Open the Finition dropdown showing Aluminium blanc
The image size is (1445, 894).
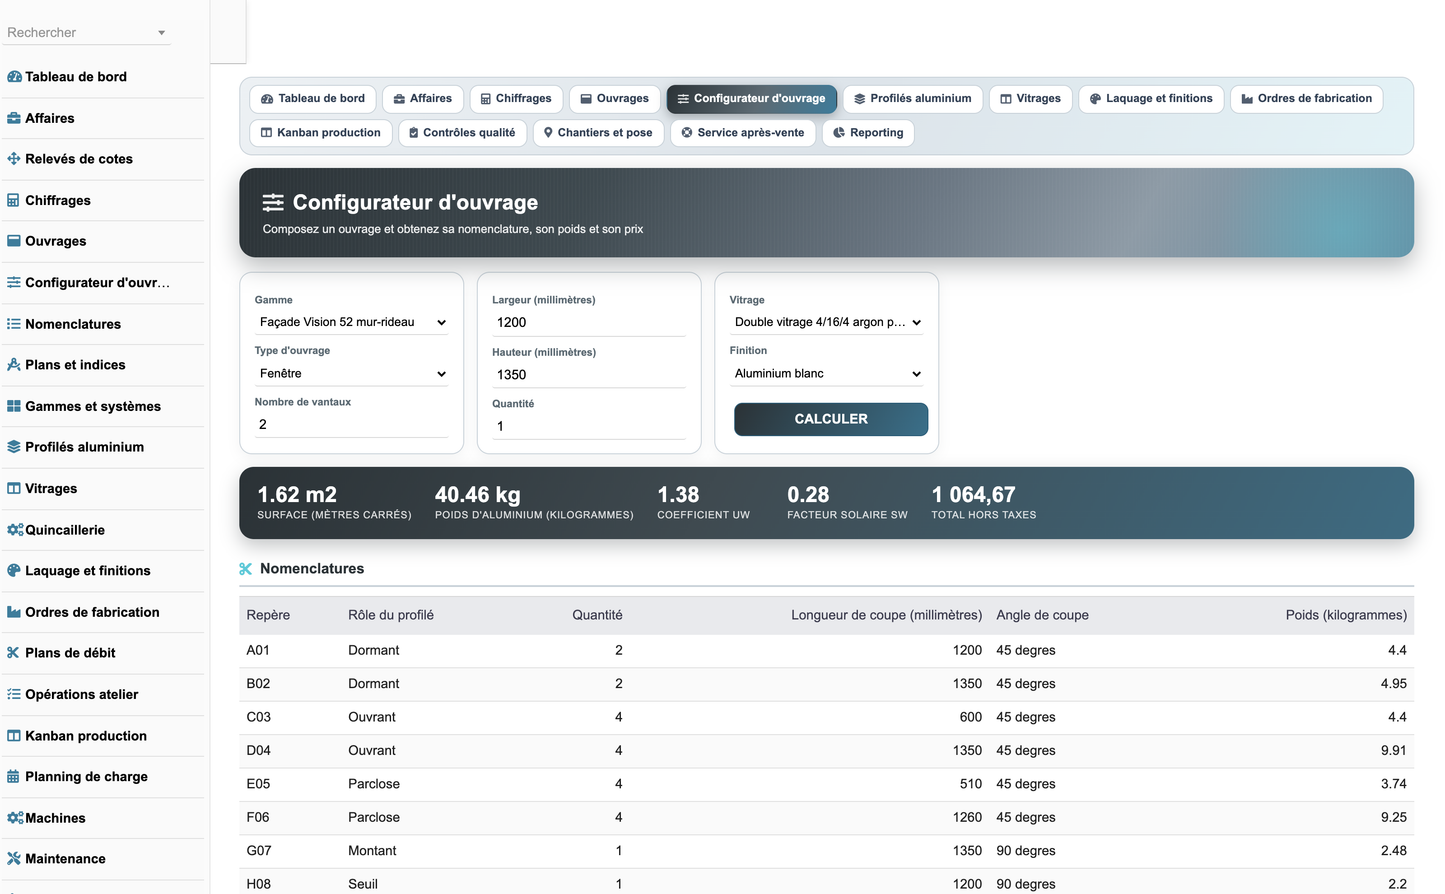click(827, 374)
